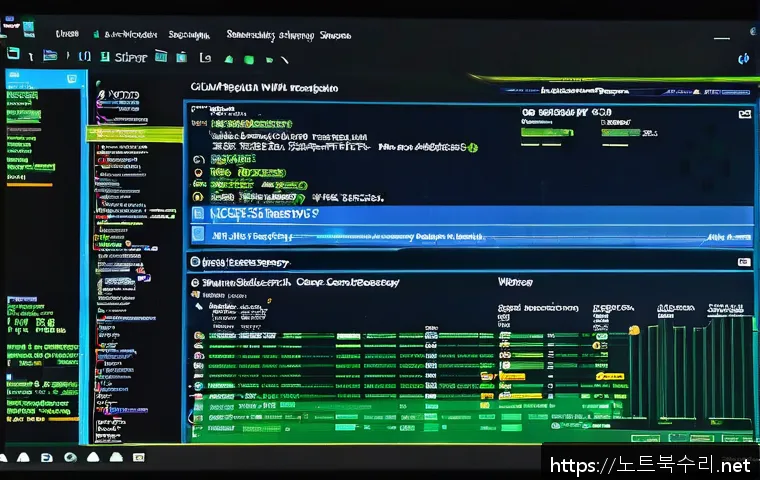
Task: Select the dark-blue highlighted row in the main list
Action: pyautogui.click(x=472, y=214)
